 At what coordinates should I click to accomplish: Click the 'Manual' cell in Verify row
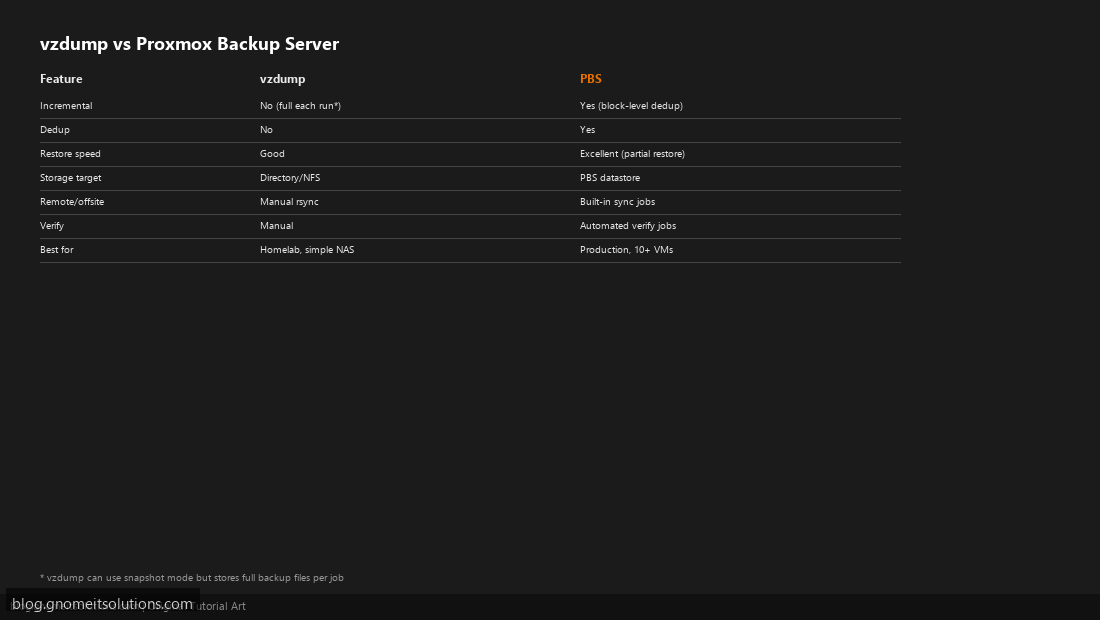pyautogui.click(x=276, y=226)
